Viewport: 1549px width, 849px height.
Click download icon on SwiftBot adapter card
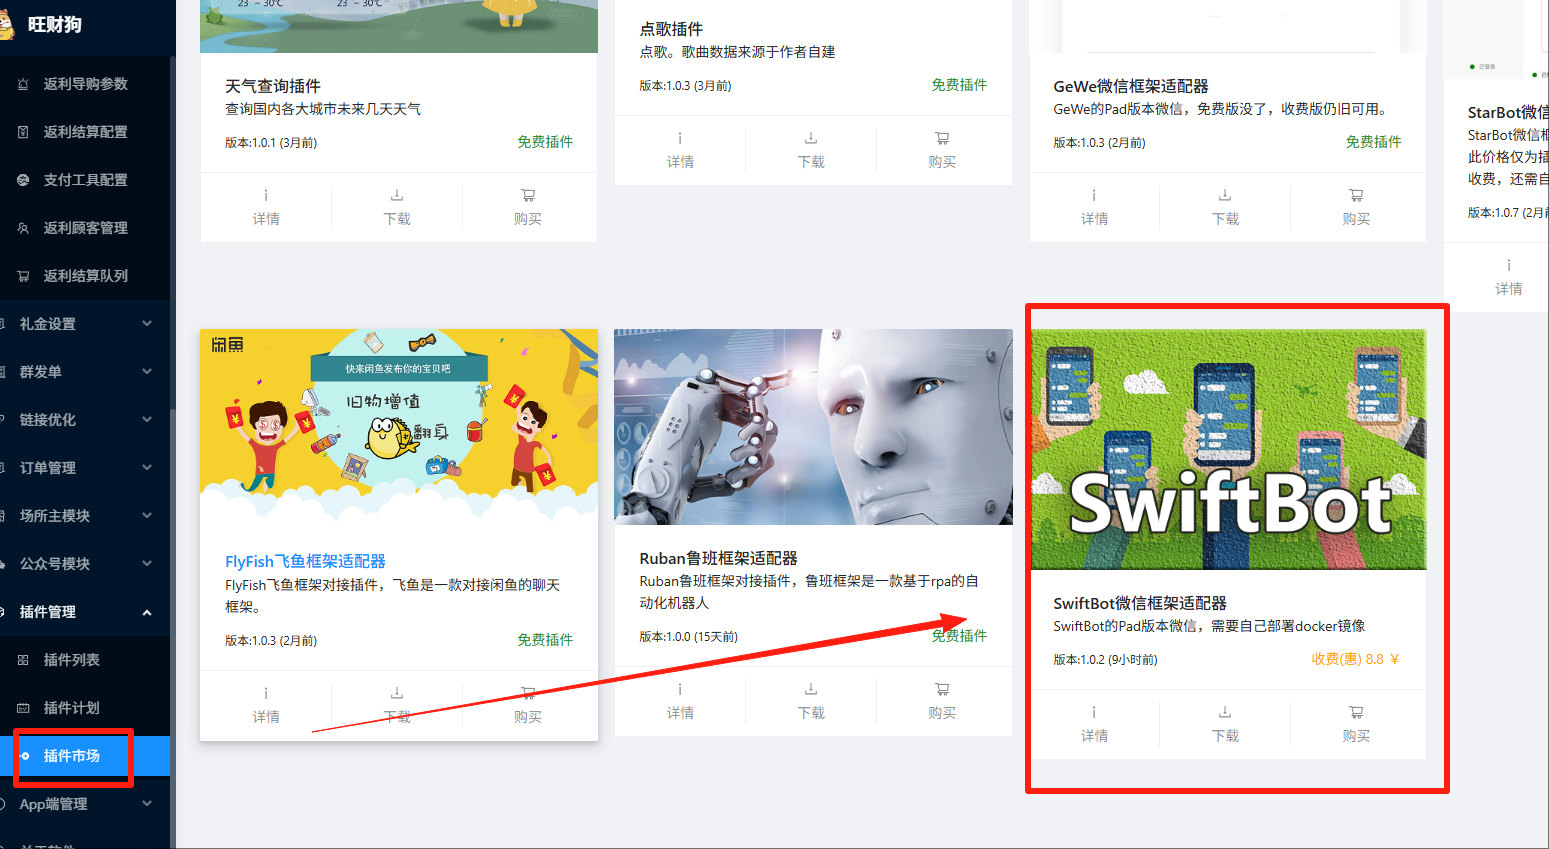(1225, 713)
